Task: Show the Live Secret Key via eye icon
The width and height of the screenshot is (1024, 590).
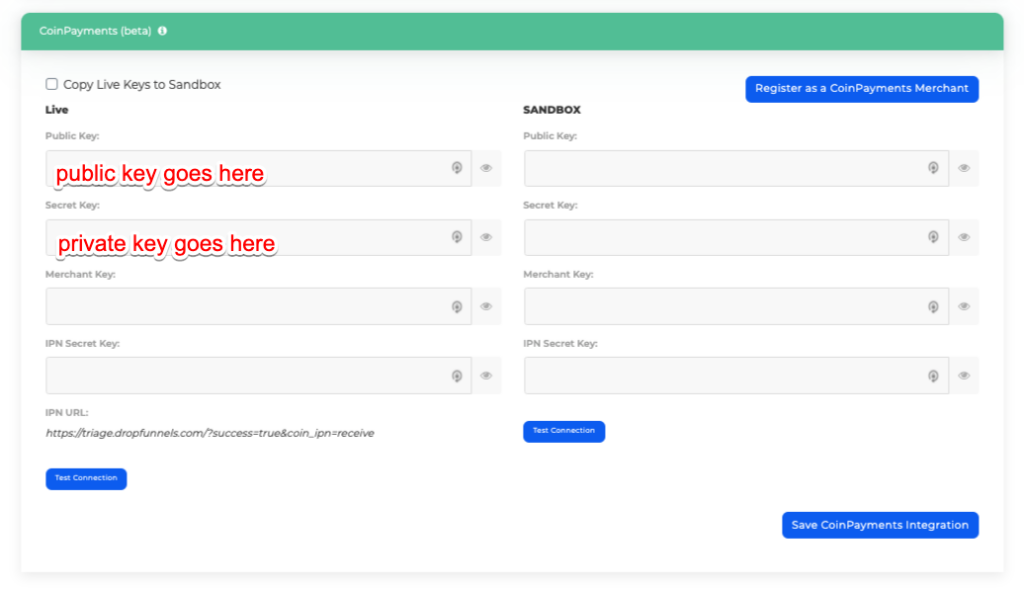Action: 486,237
